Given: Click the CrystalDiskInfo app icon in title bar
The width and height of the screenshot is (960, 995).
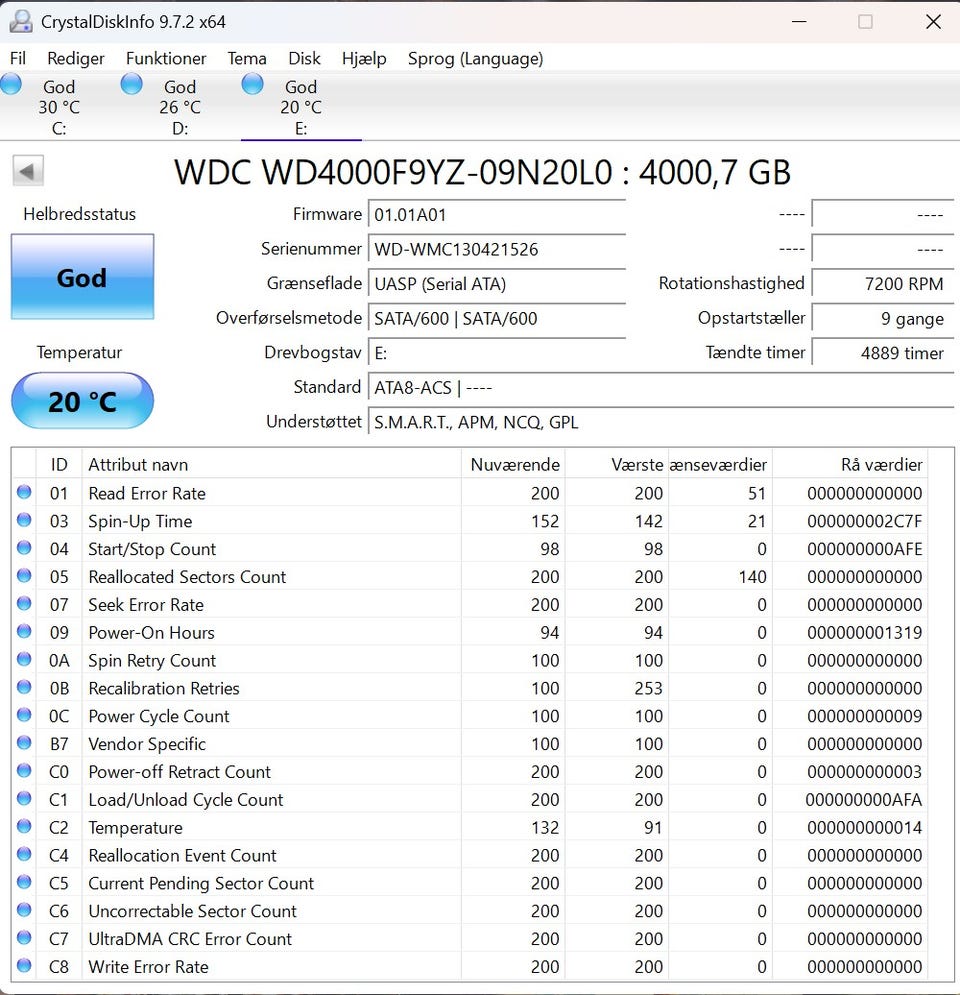Looking at the screenshot, I should [20, 21].
